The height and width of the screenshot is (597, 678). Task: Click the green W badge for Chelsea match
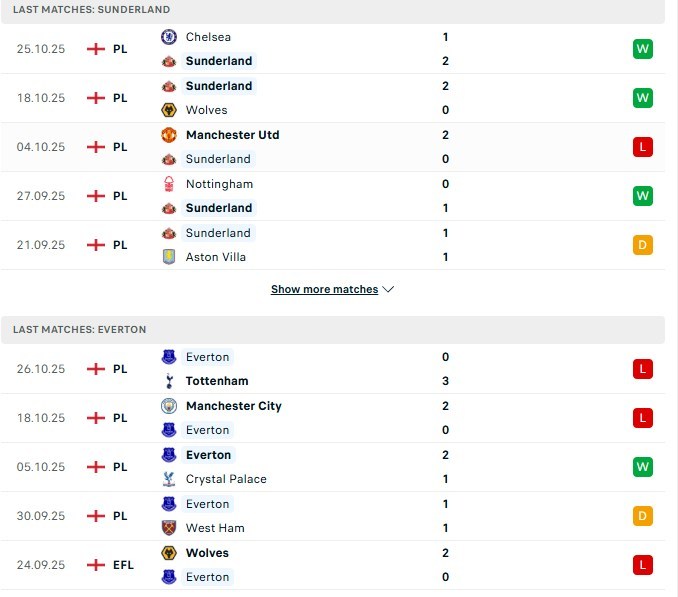[642, 49]
